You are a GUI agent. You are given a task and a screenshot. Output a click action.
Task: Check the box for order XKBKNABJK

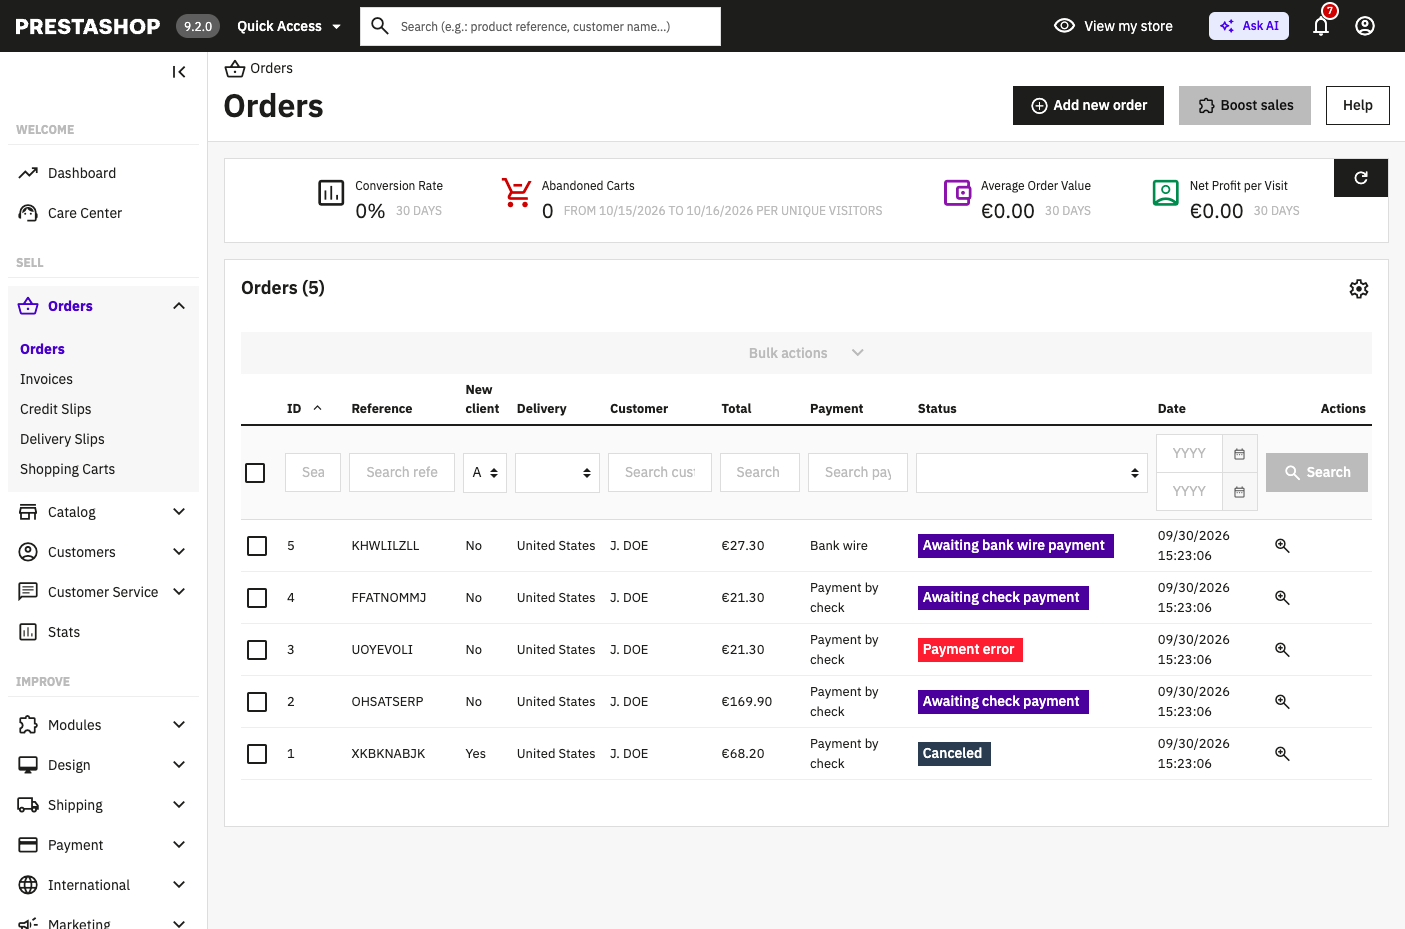[257, 754]
